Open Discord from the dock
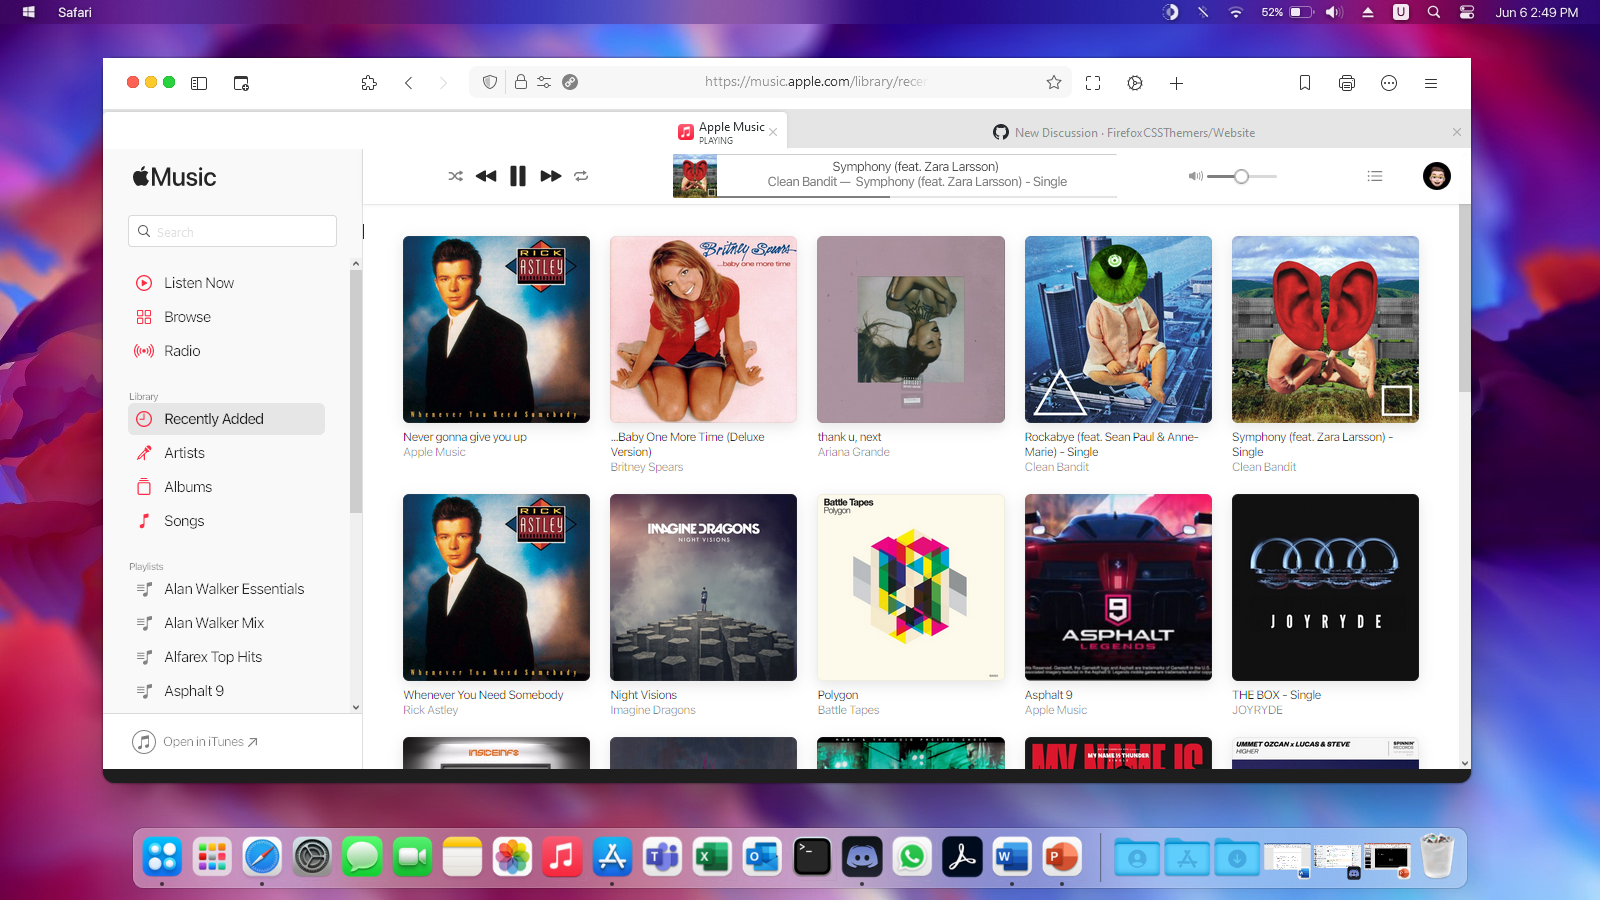The image size is (1600, 900). tap(862, 857)
